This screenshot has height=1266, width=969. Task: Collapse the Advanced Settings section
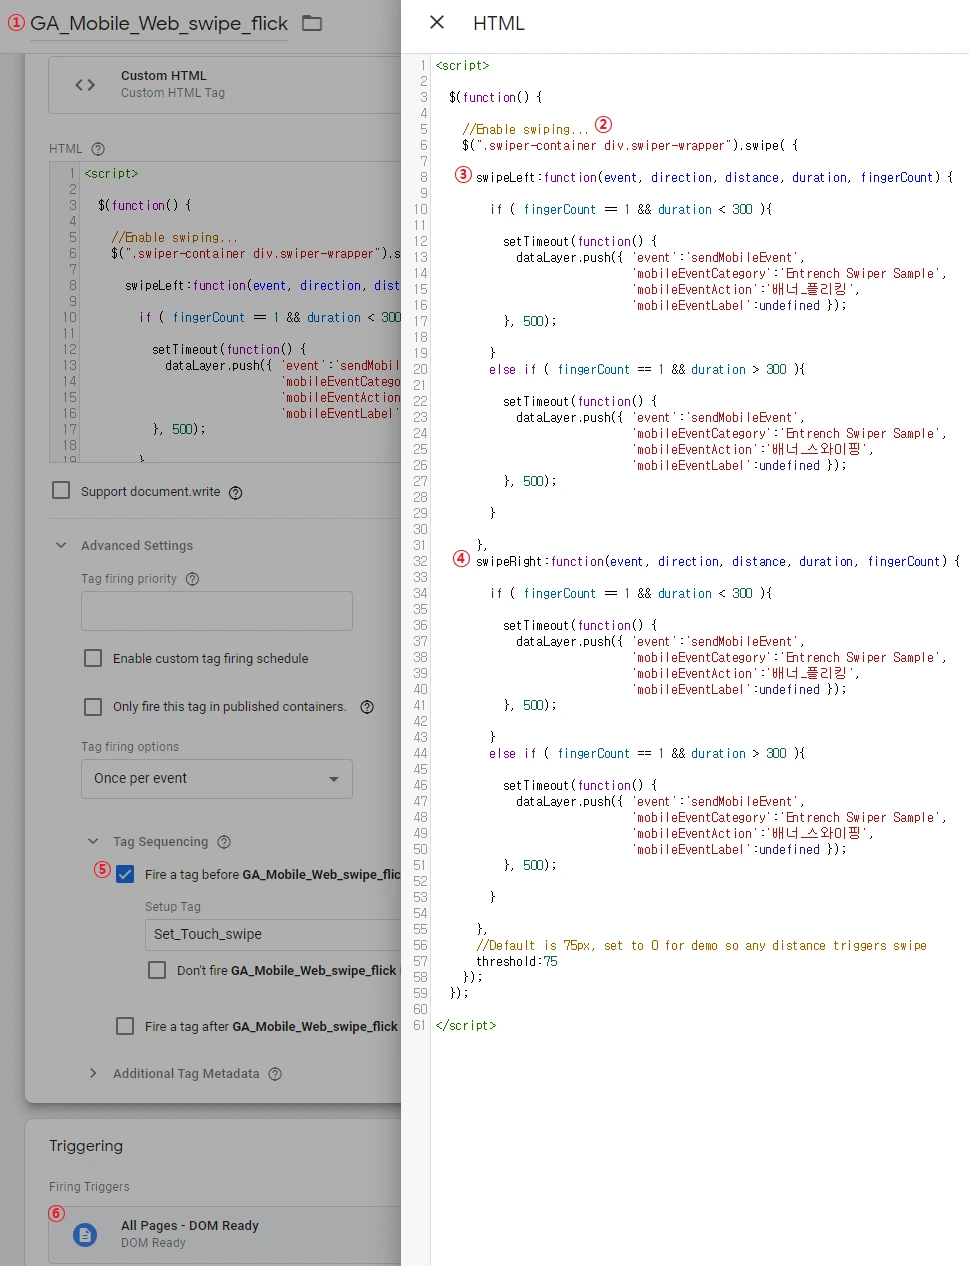[61, 546]
